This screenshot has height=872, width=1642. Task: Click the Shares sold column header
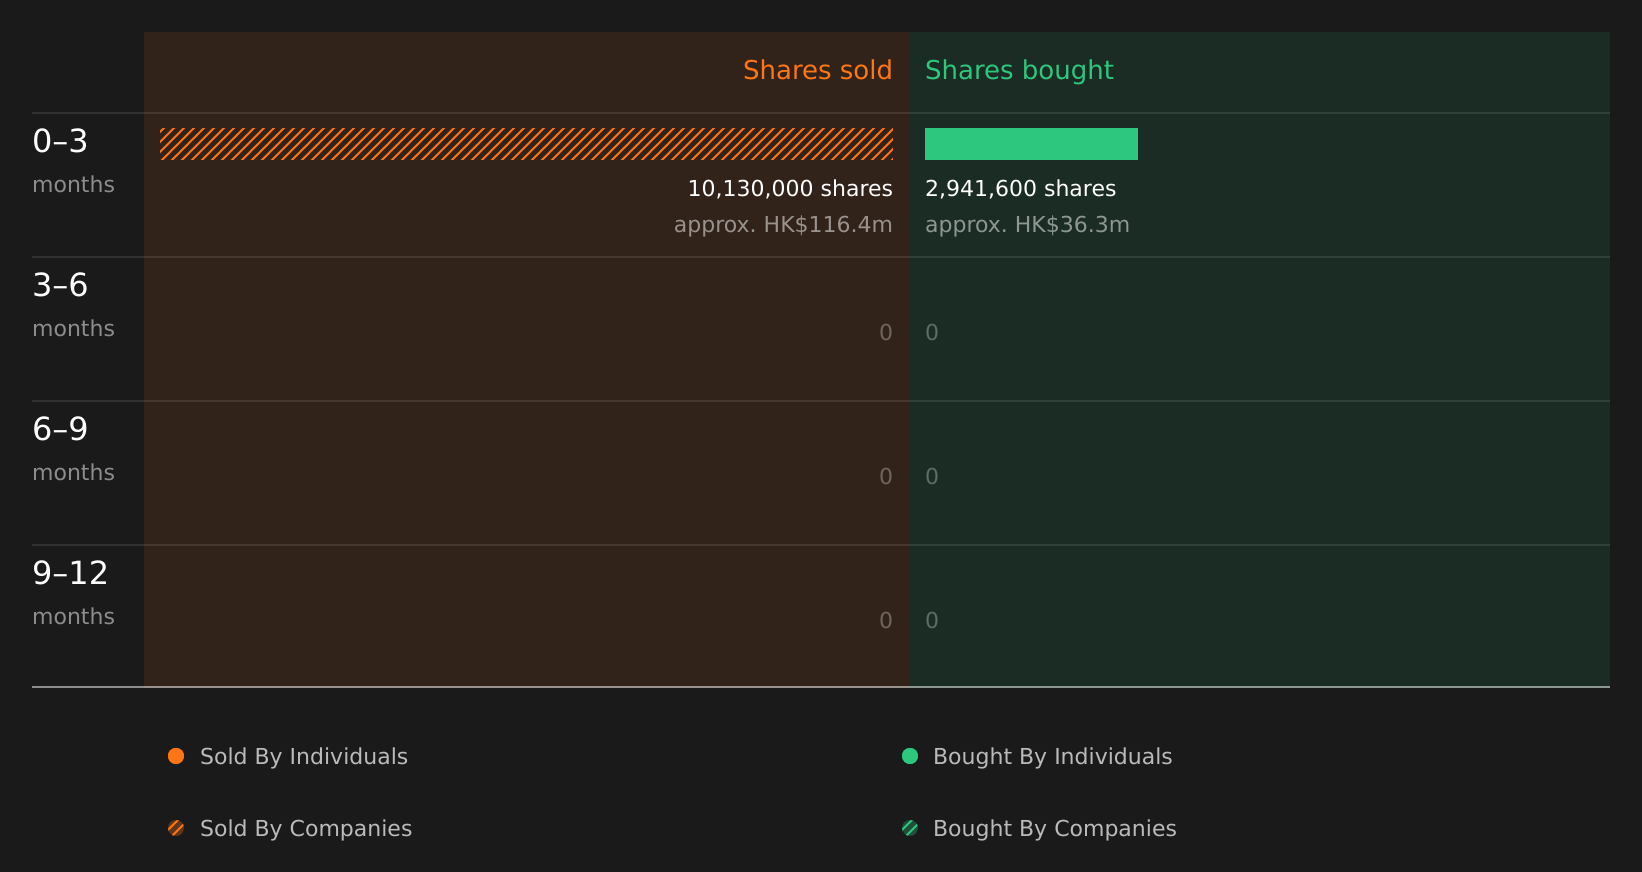[x=817, y=70]
